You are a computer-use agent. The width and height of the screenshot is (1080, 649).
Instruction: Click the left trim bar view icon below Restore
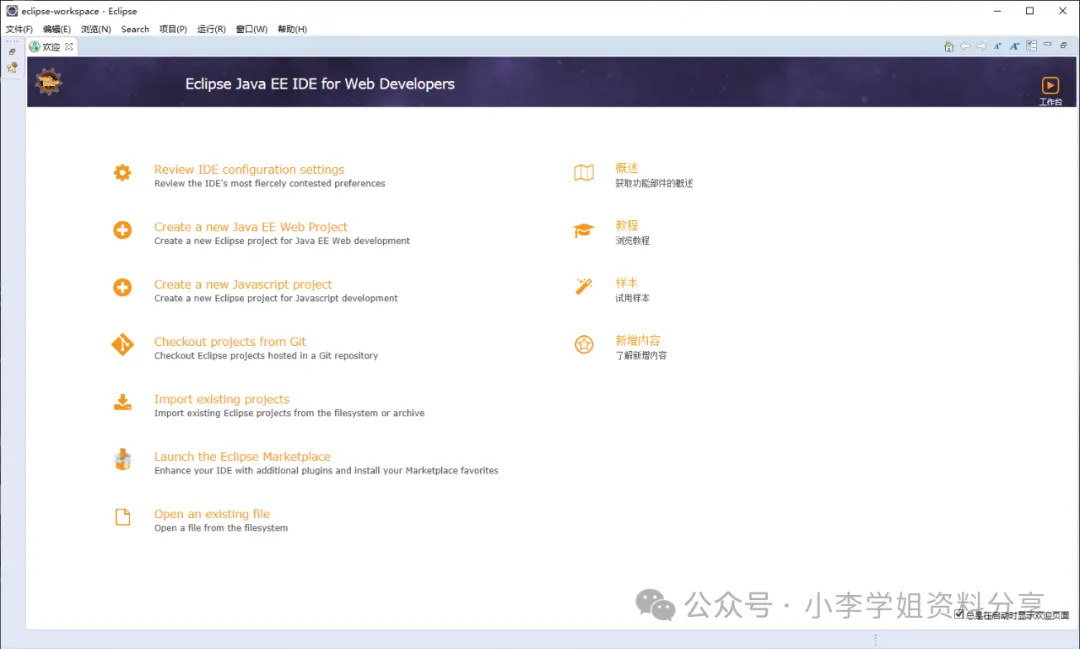pyautogui.click(x=12, y=67)
